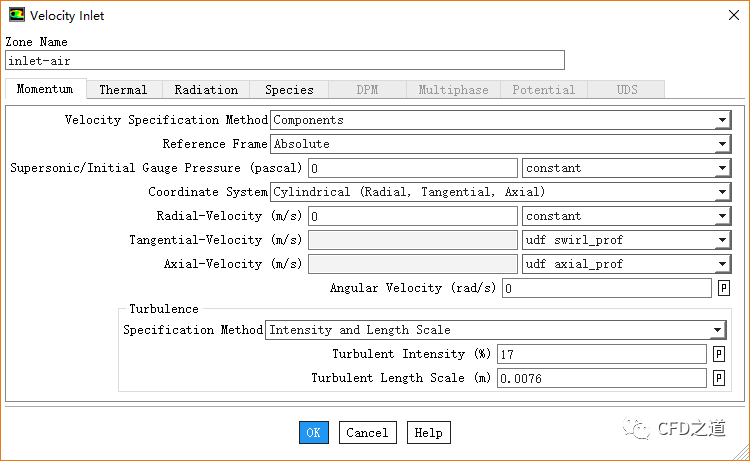Click the P icon beside Angular Velocity
Viewport: 750px width, 461px height.
723,288
